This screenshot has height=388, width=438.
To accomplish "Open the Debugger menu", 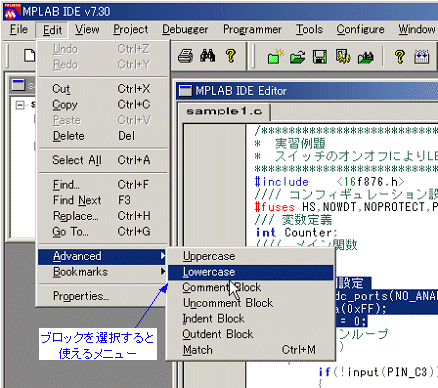I will [185, 29].
